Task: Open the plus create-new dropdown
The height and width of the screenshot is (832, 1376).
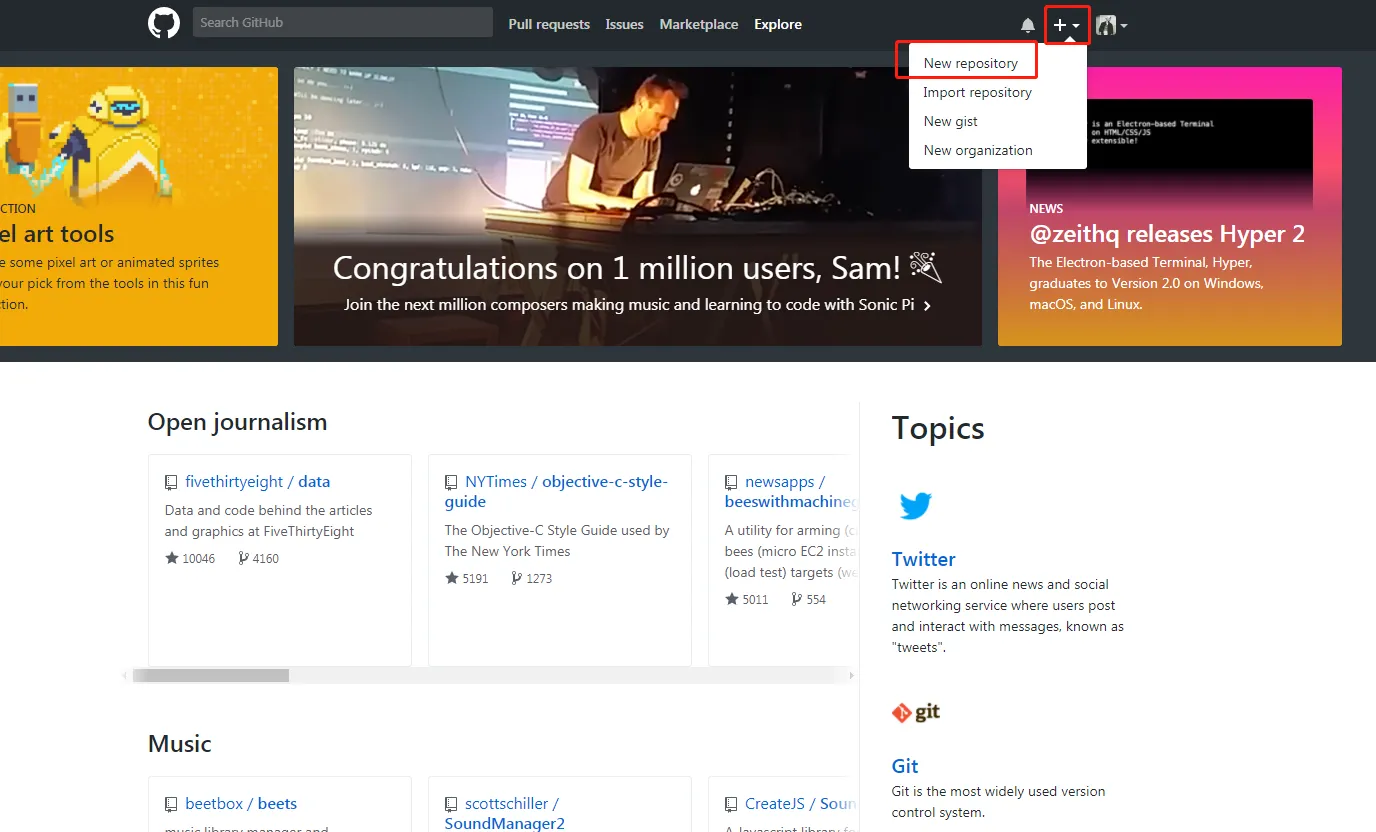Action: pyautogui.click(x=1066, y=25)
